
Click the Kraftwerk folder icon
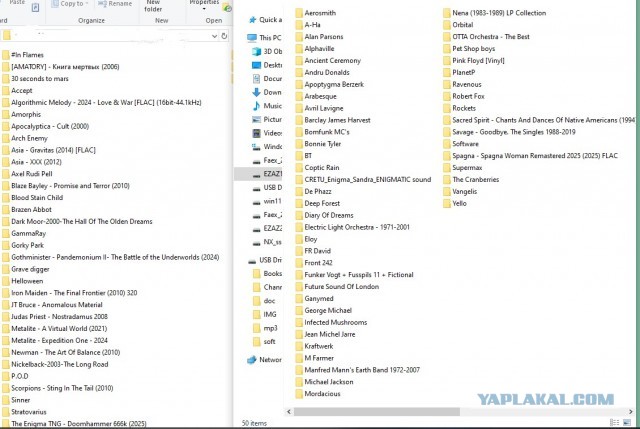point(299,346)
